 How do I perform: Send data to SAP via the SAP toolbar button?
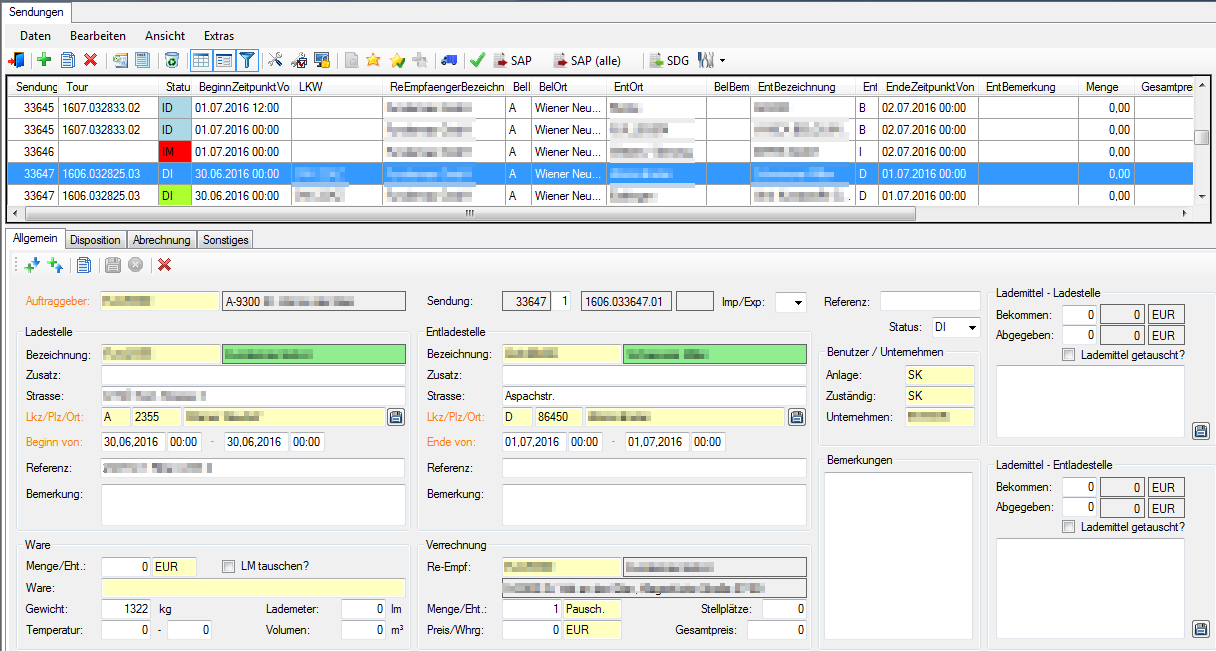coord(512,60)
